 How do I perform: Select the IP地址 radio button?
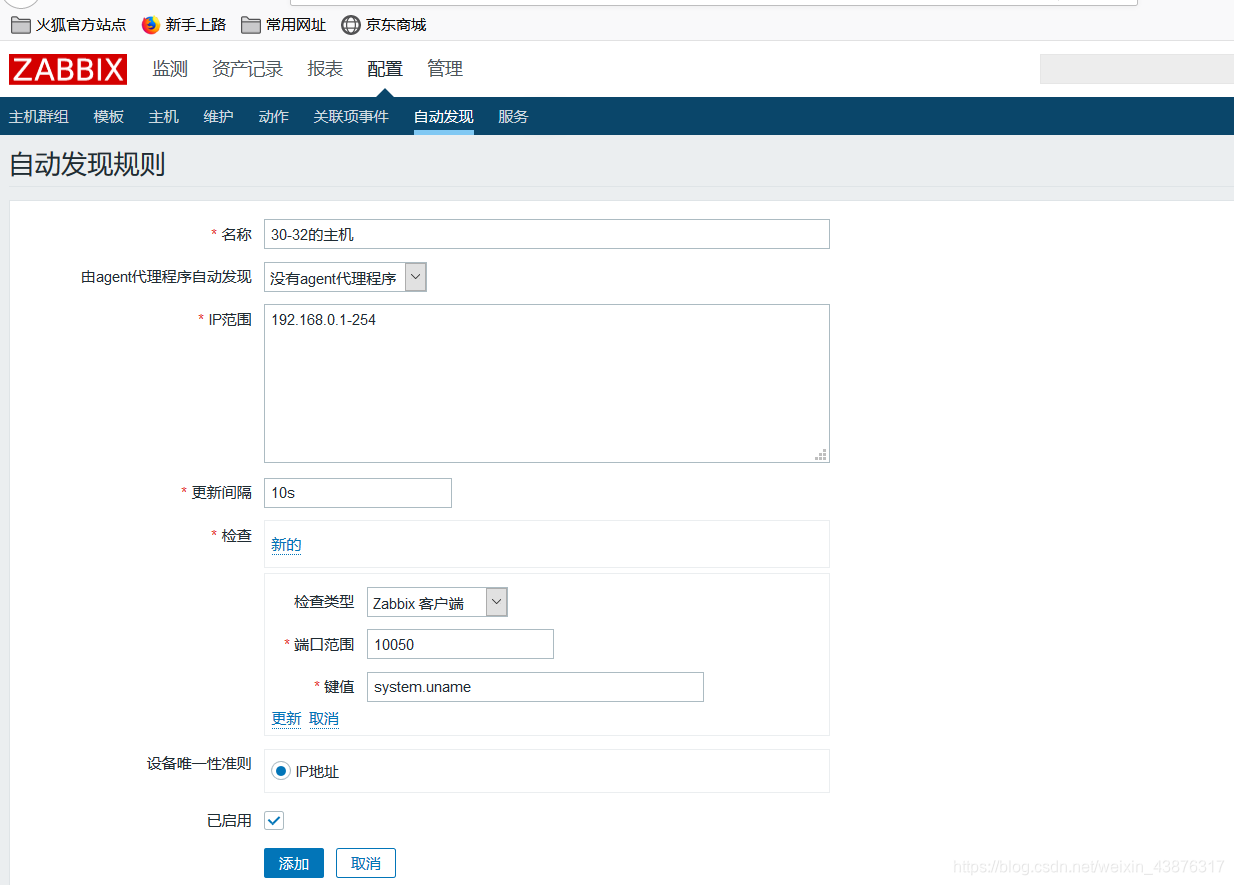point(281,771)
